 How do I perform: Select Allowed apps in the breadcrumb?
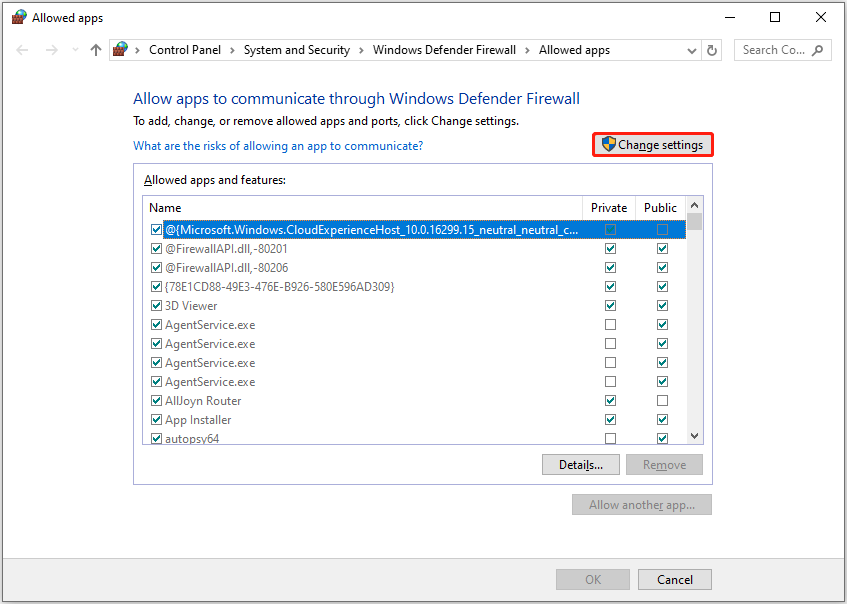click(x=574, y=49)
